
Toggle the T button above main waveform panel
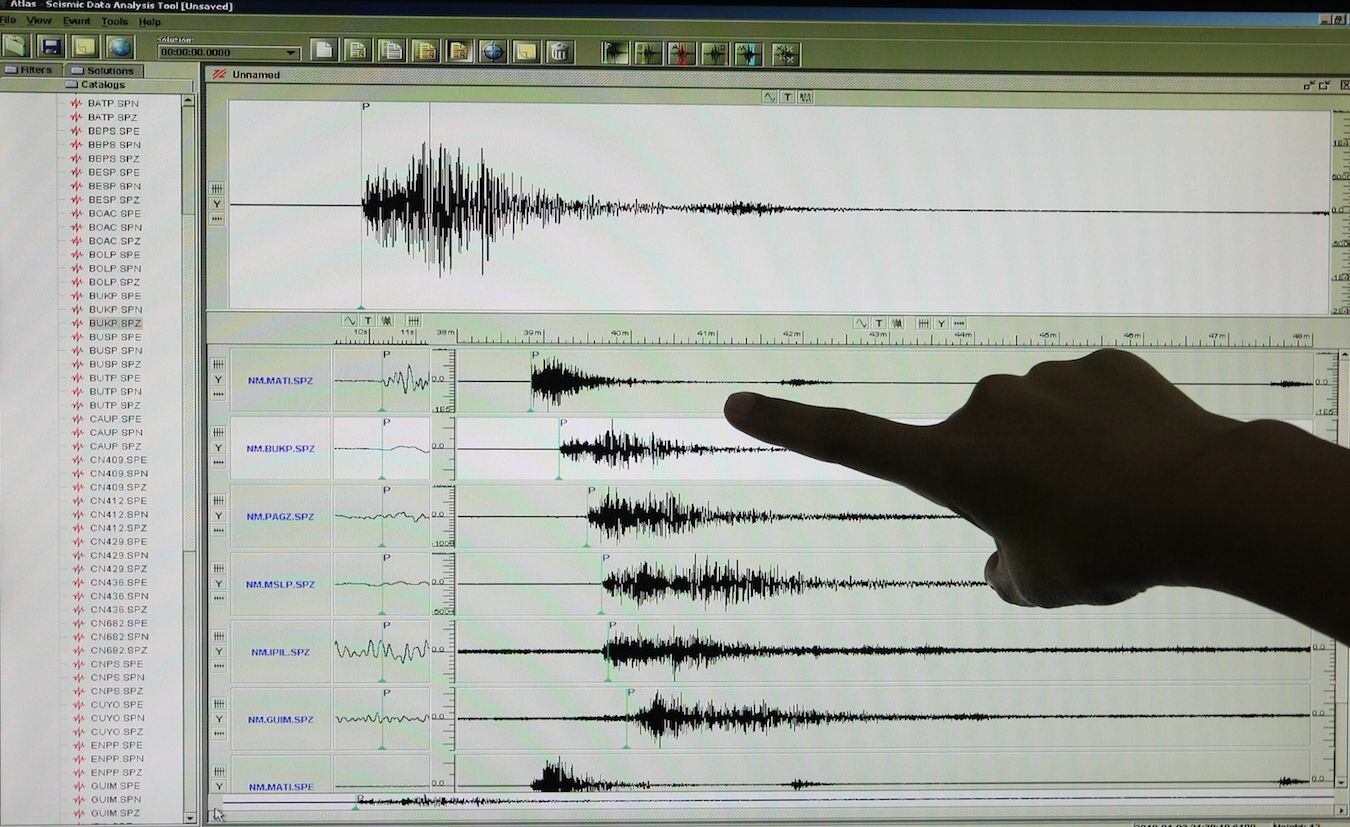787,97
